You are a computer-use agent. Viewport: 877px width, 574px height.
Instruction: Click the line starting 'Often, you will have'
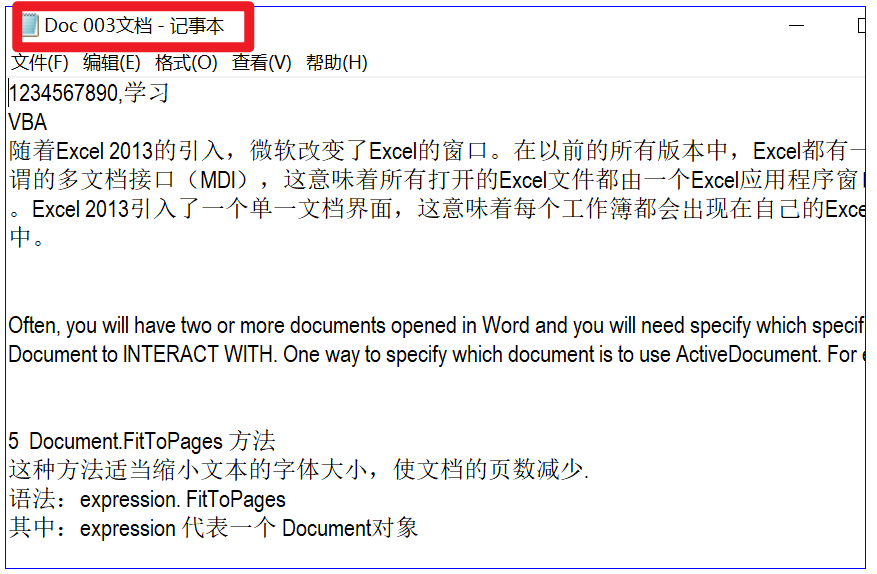[437, 326]
